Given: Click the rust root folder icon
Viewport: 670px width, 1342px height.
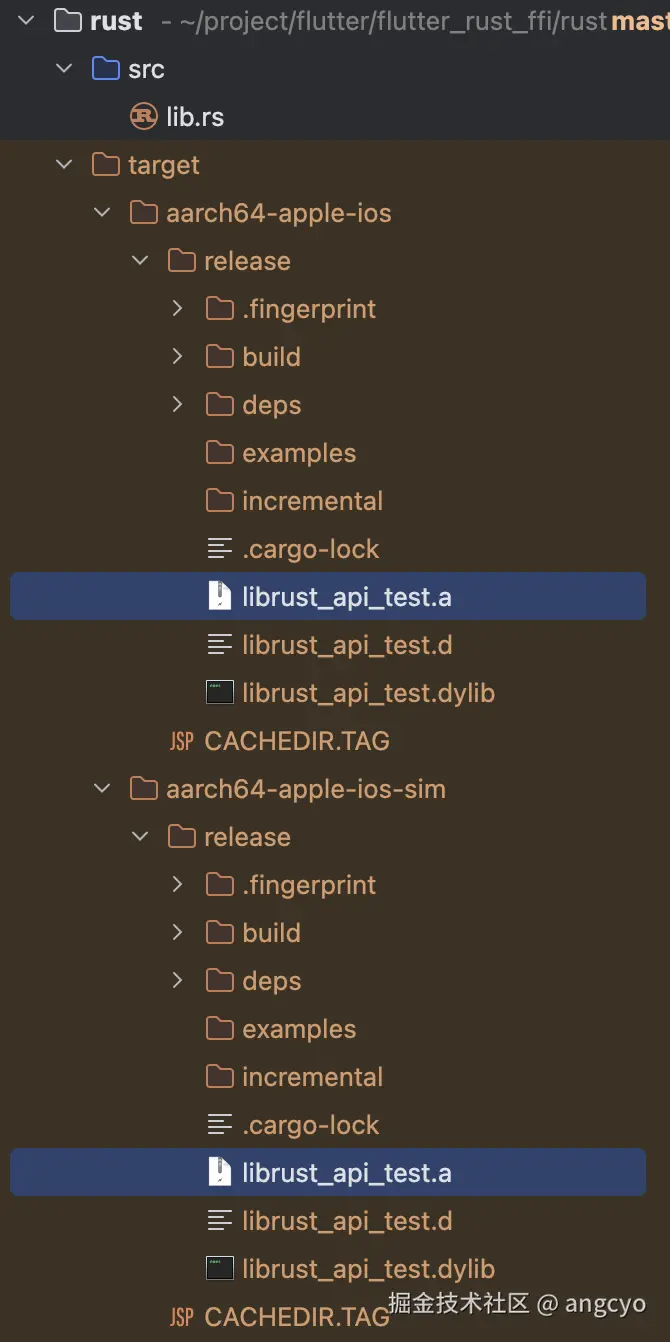Looking at the screenshot, I should [68, 21].
